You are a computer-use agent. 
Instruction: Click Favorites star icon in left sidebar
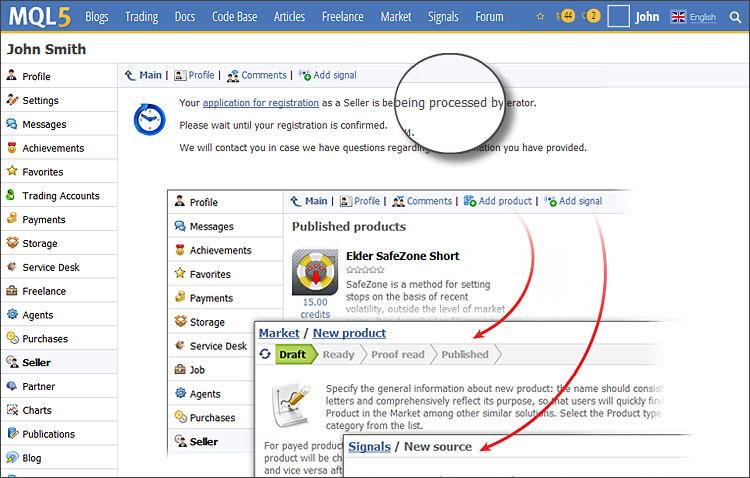12,171
